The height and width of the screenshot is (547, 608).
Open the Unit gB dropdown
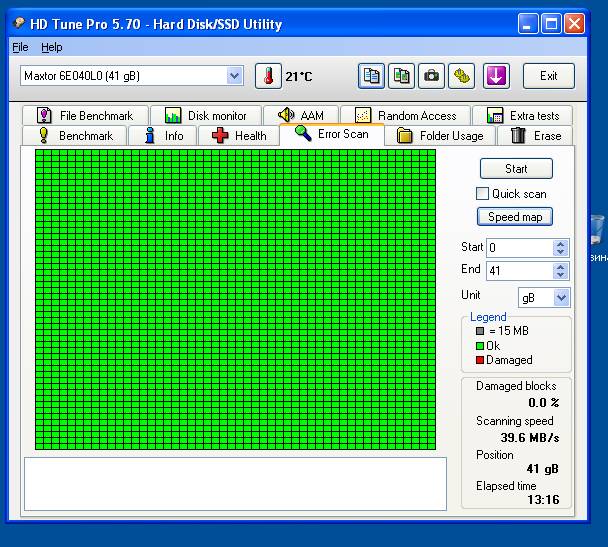tap(561, 297)
